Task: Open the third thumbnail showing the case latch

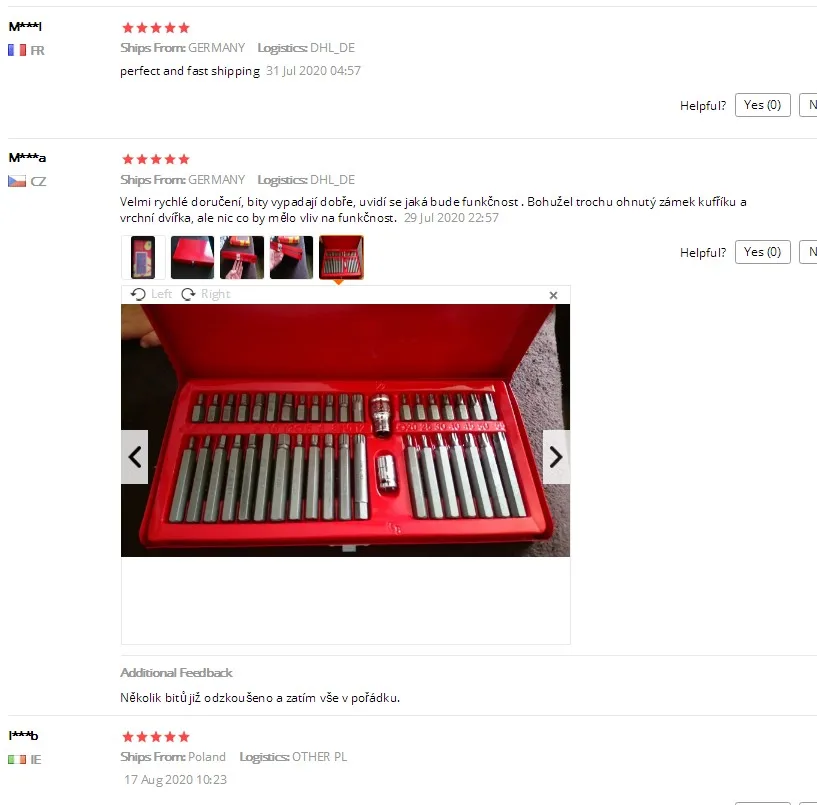Action: point(242,257)
